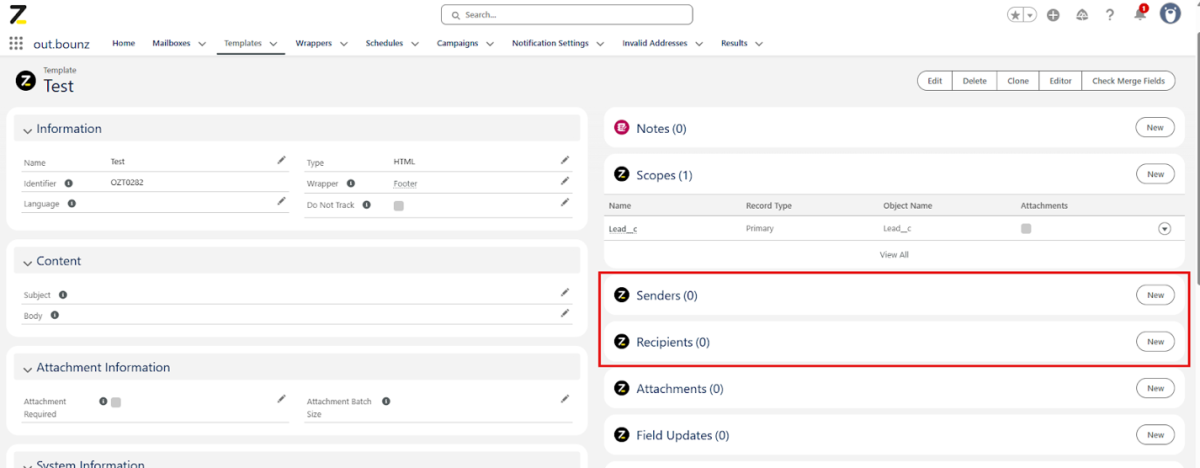Edit the Name field pencil icon

[x=281, y=160]
